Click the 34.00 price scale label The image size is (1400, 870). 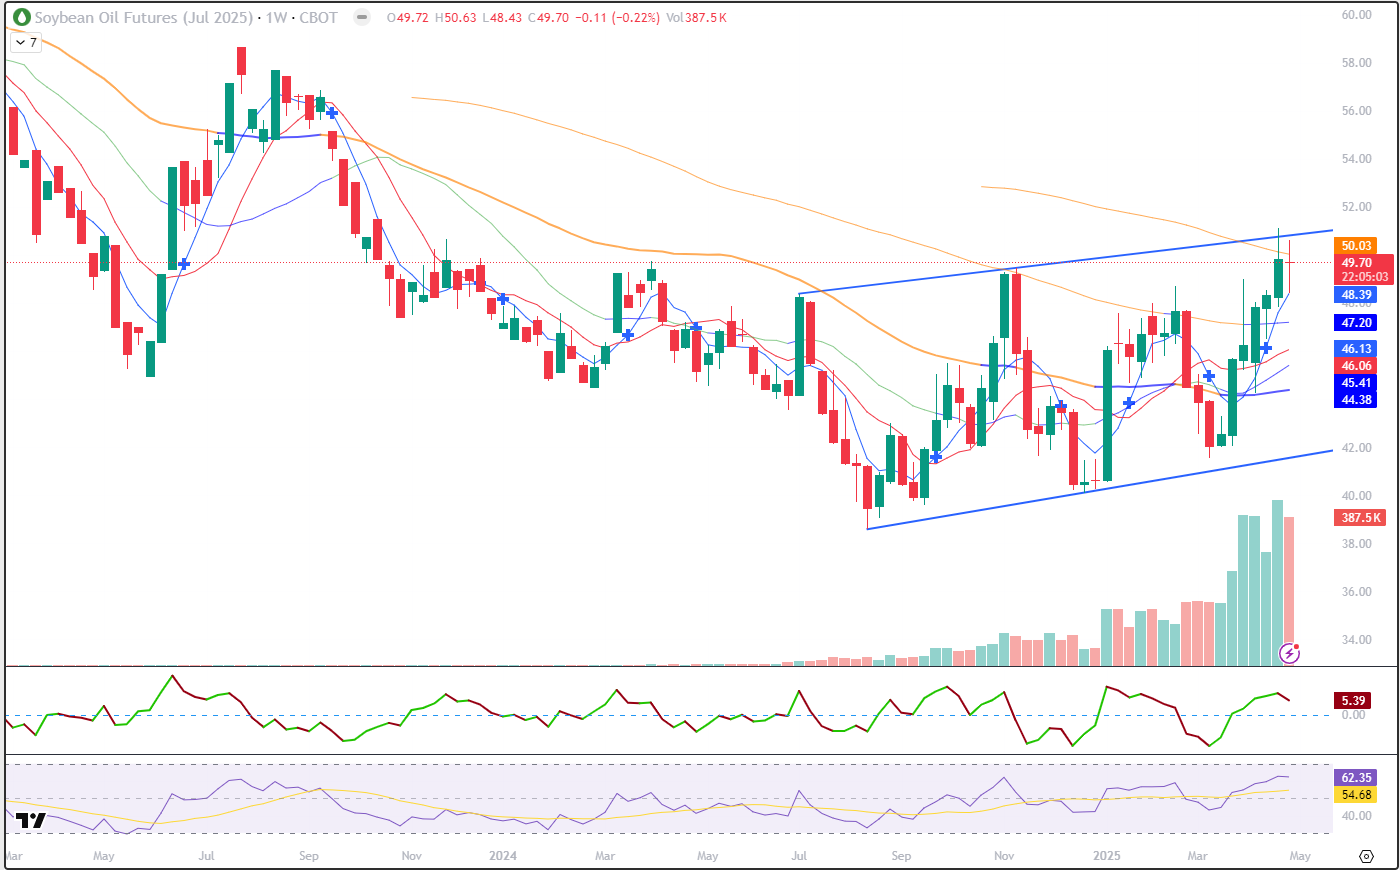[1356, 640]
